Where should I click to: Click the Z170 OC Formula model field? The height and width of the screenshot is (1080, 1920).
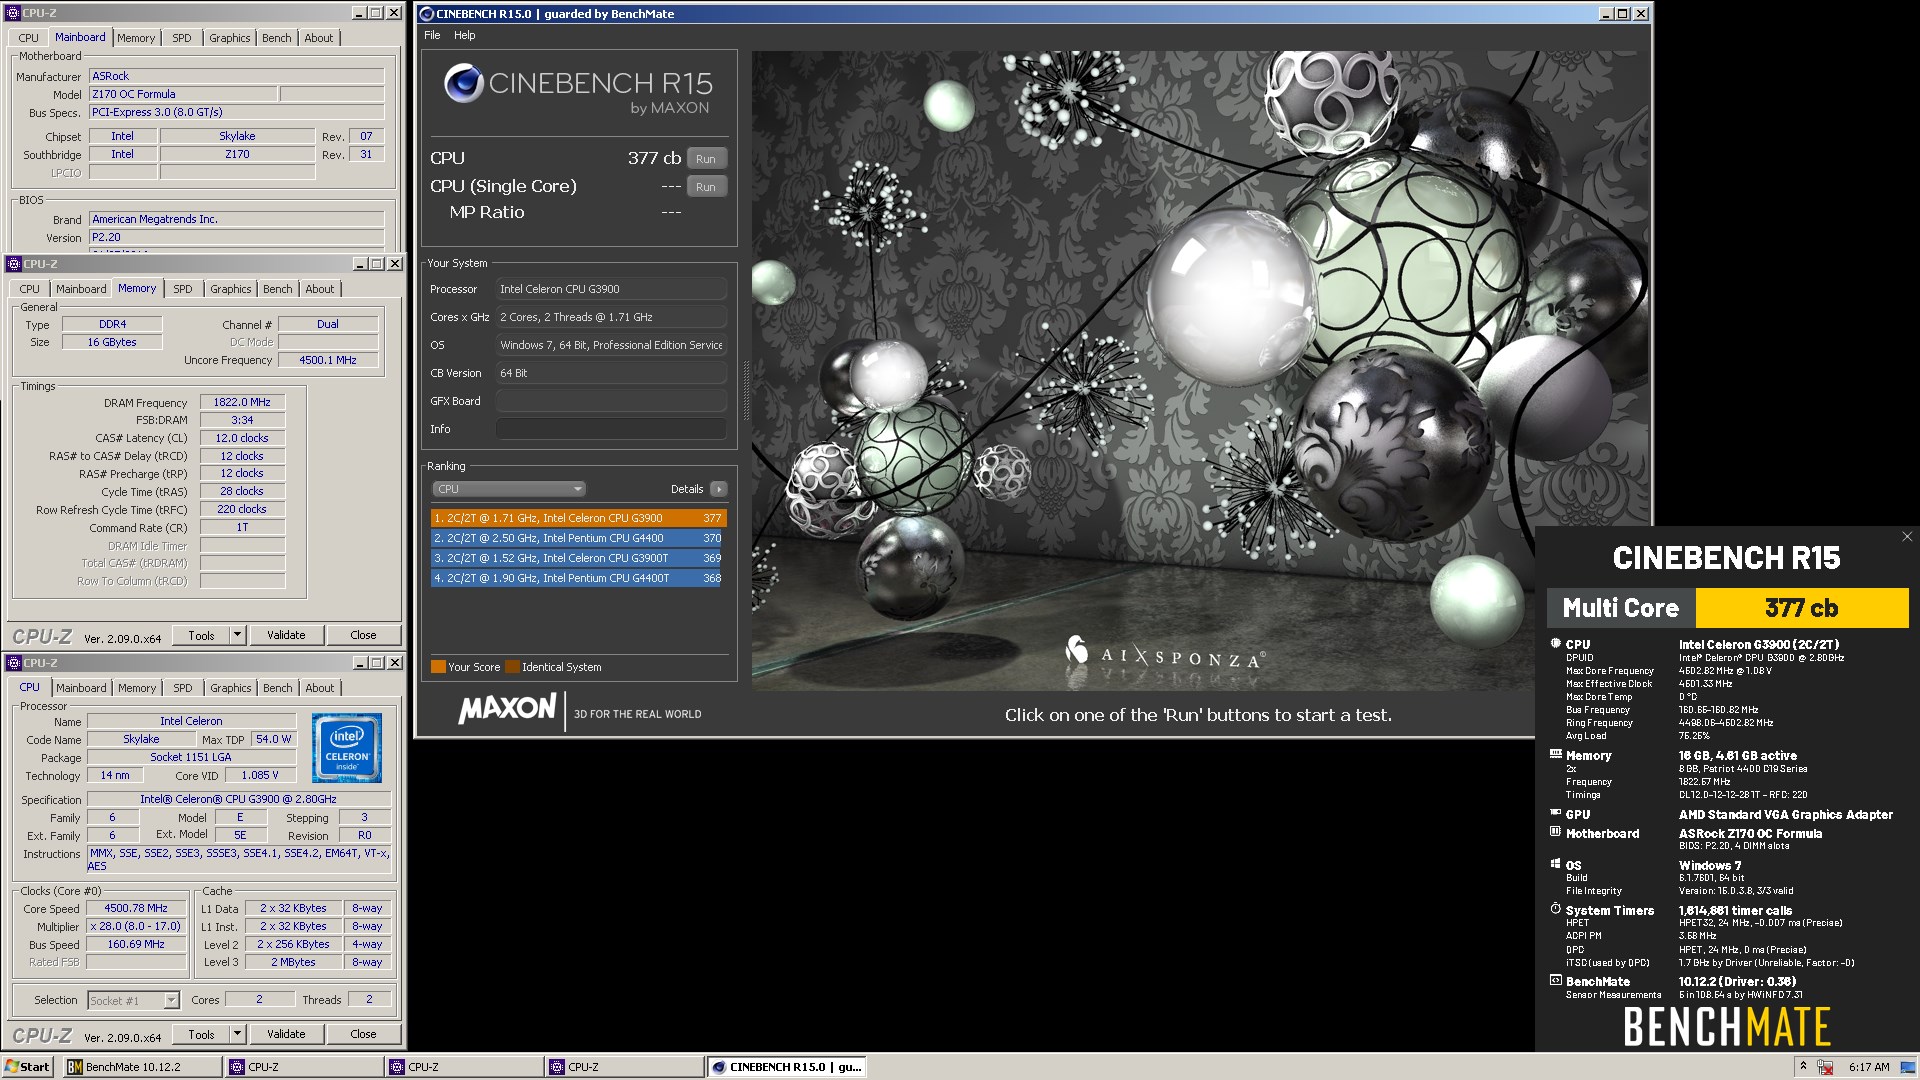pos(183,94)
